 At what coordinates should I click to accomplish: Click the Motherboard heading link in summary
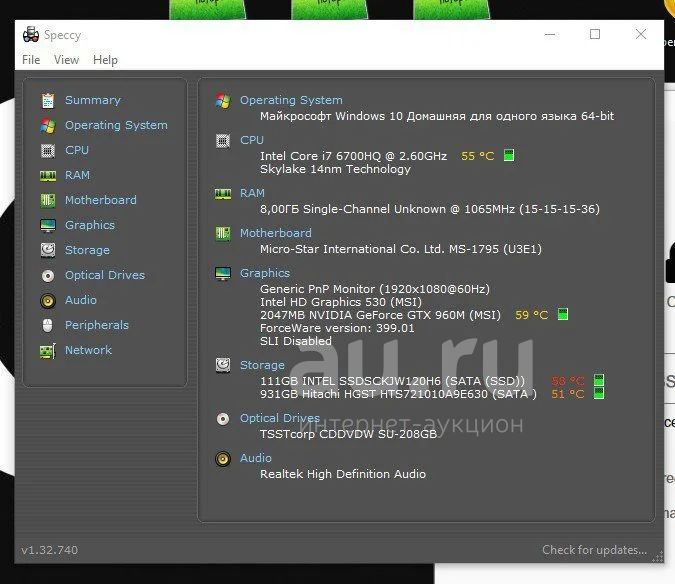(x=276, y=233)
